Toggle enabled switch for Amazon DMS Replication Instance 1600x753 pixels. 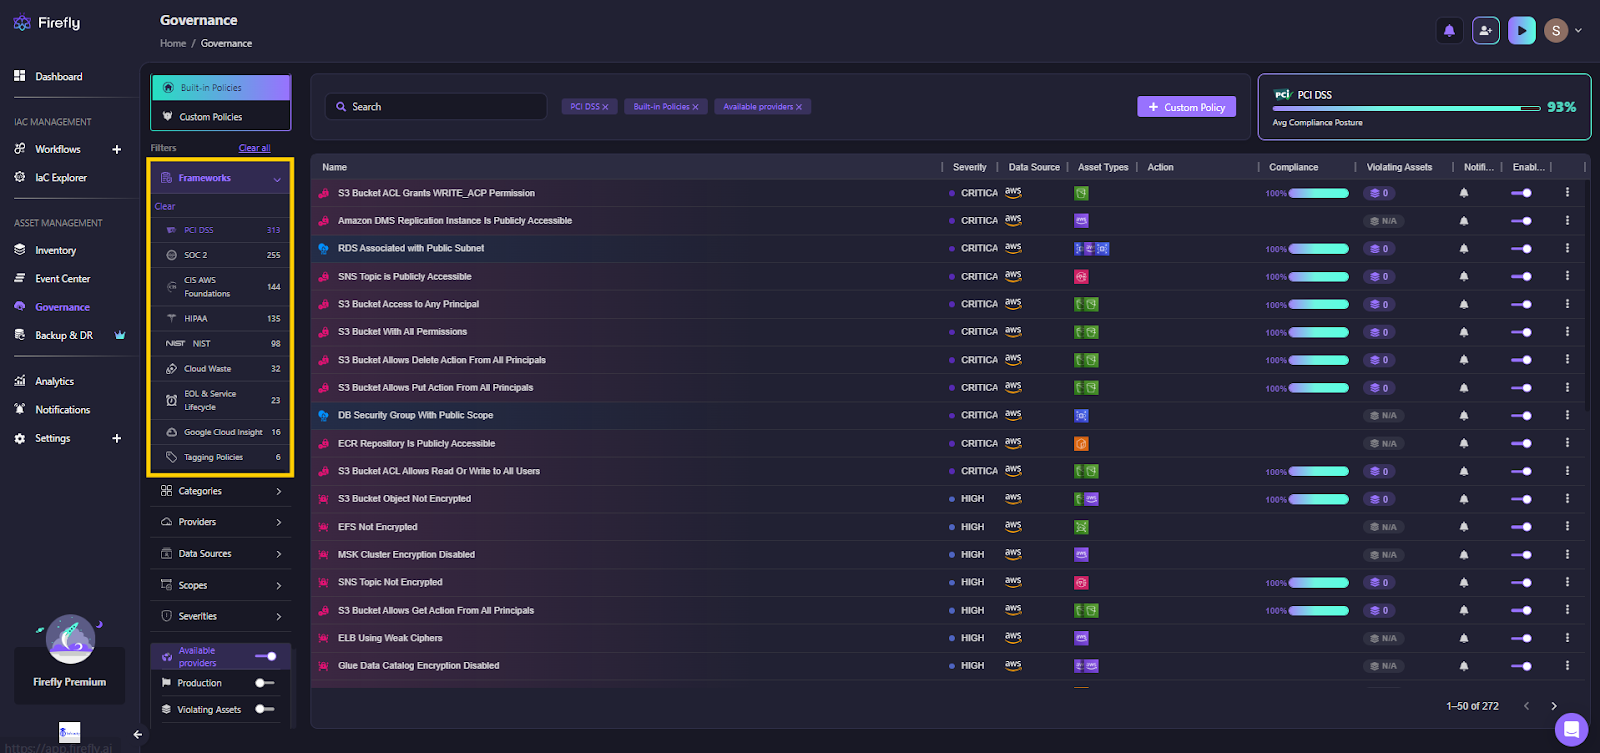1521,221
